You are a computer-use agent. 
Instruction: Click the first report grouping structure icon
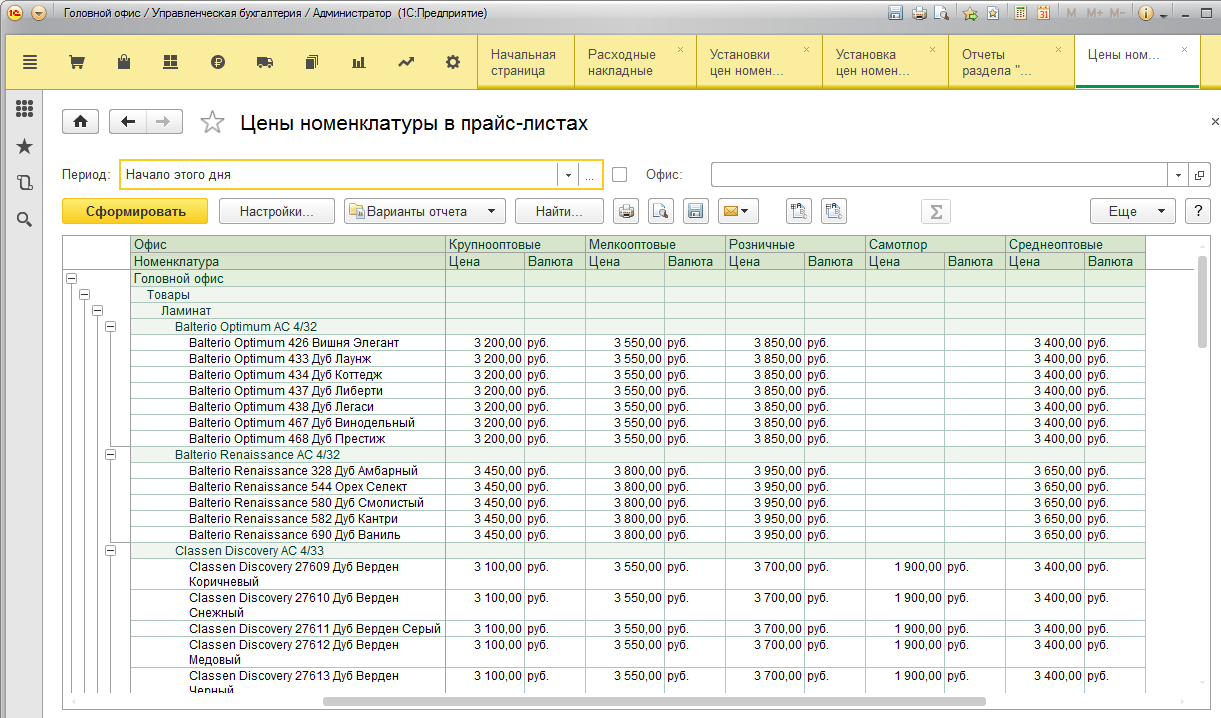pyautogui.click(x=798, y=211)
